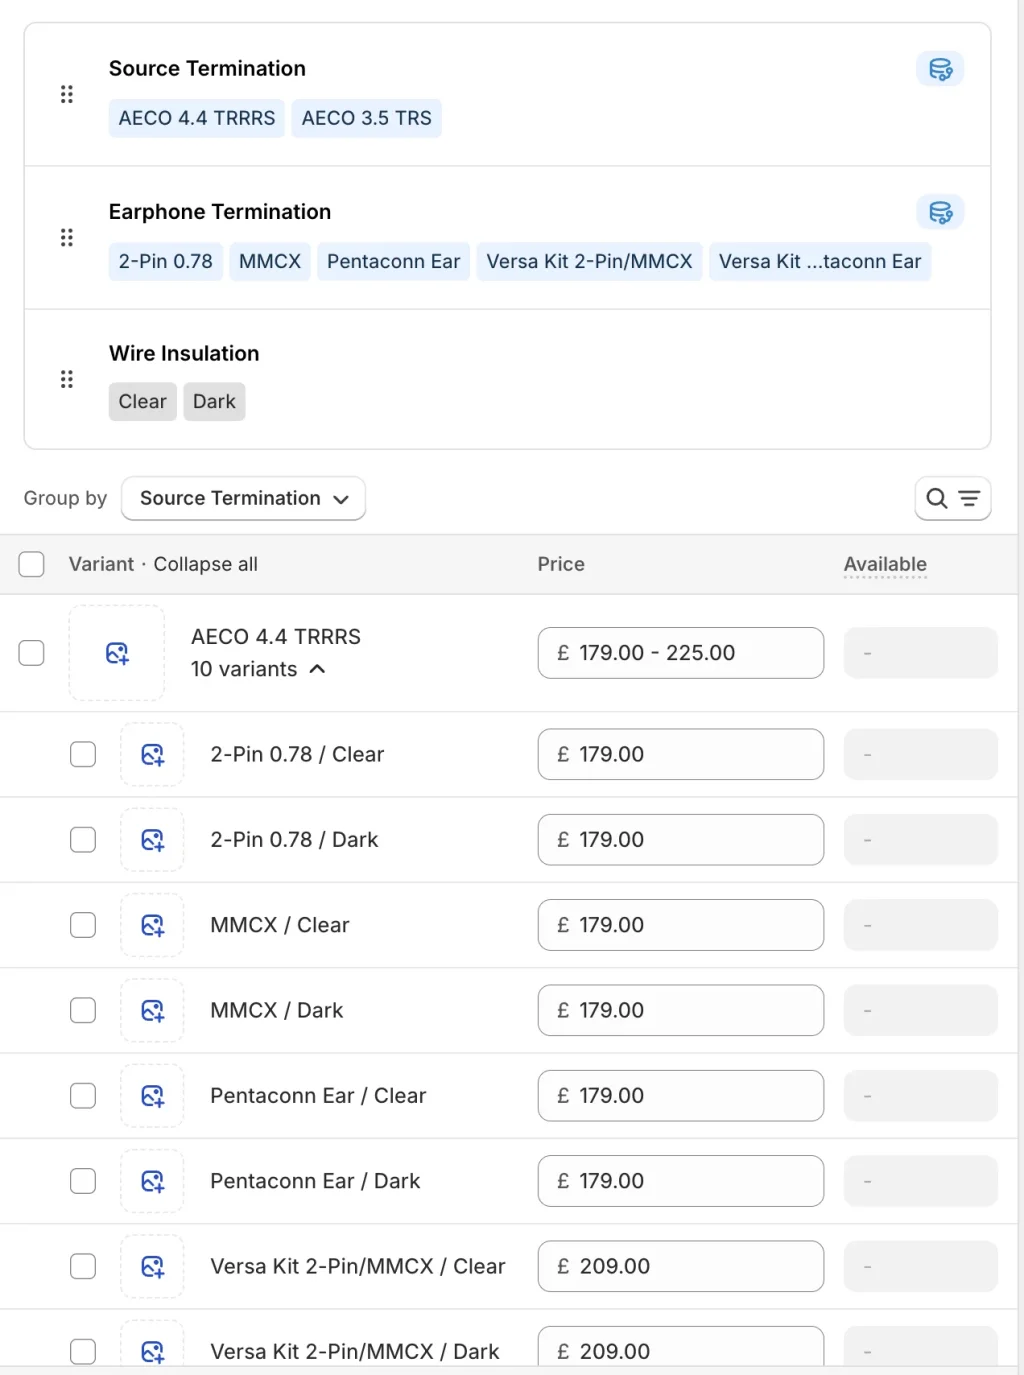Add image for 2-Pin 0.78 / Clear variant
Screen dimensions: 1024x1375
coord(152,755)
